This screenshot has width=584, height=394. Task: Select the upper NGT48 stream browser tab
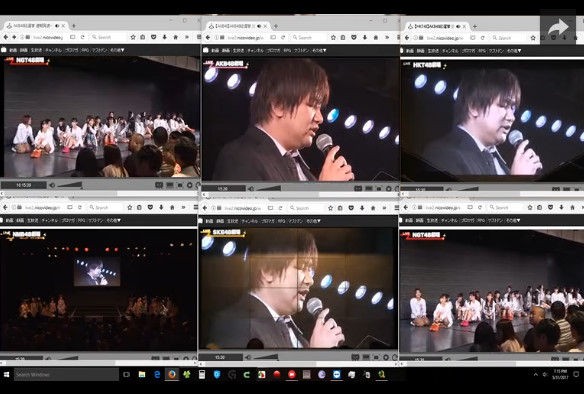click(35, 25)
